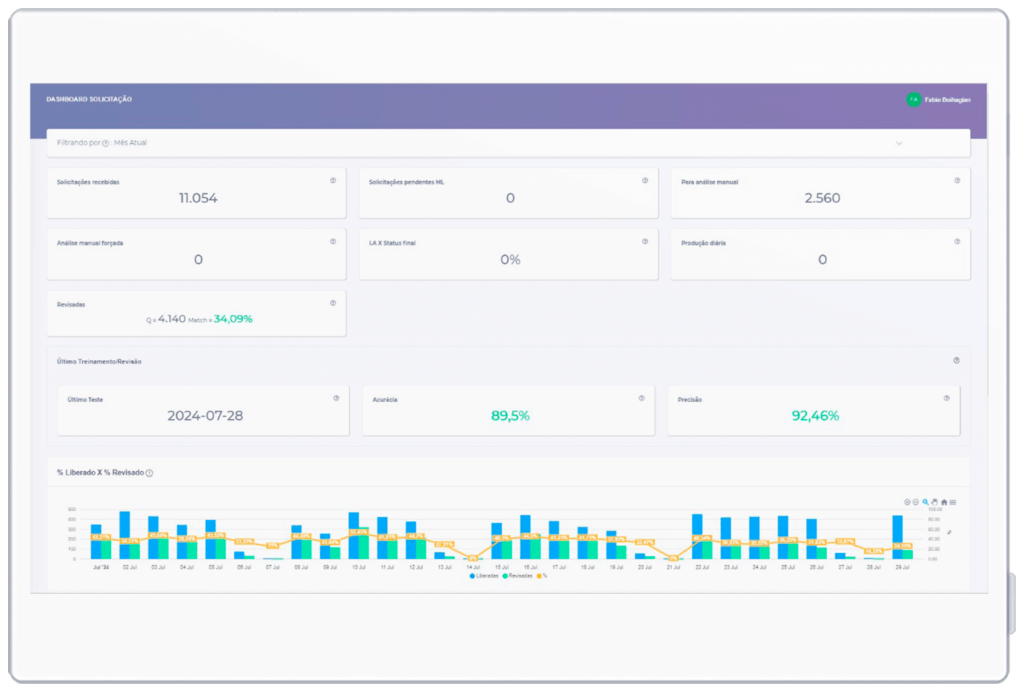Viewport: 1024px width, 692px height.
Task: Select the zoom-in icon on the chart toolbar
Action: point(907,501)
